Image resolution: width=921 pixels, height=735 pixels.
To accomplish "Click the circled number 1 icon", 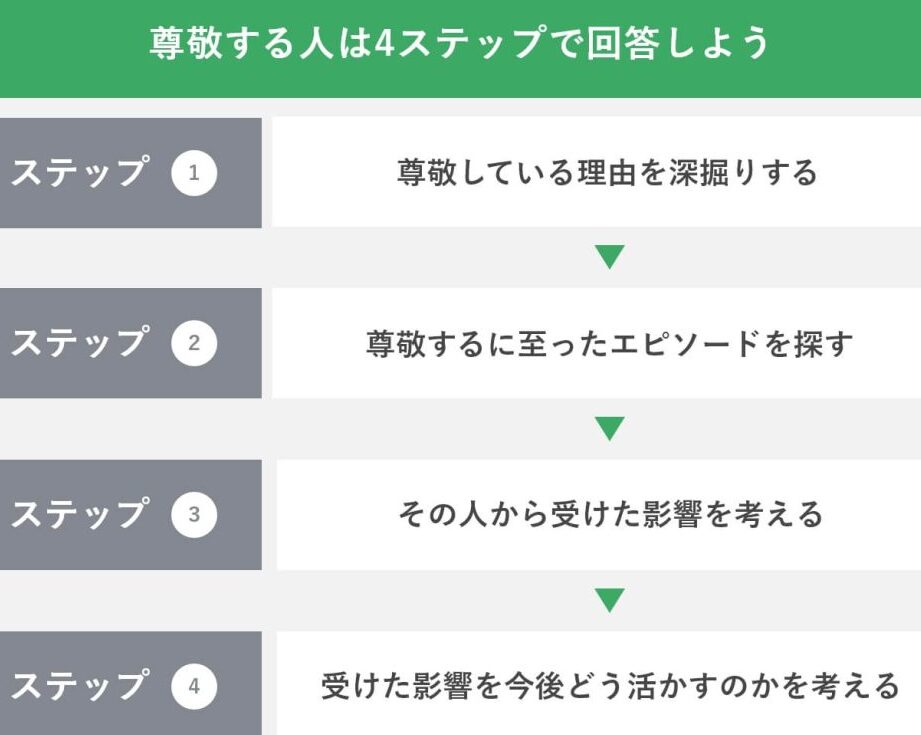I will (194, 173).
